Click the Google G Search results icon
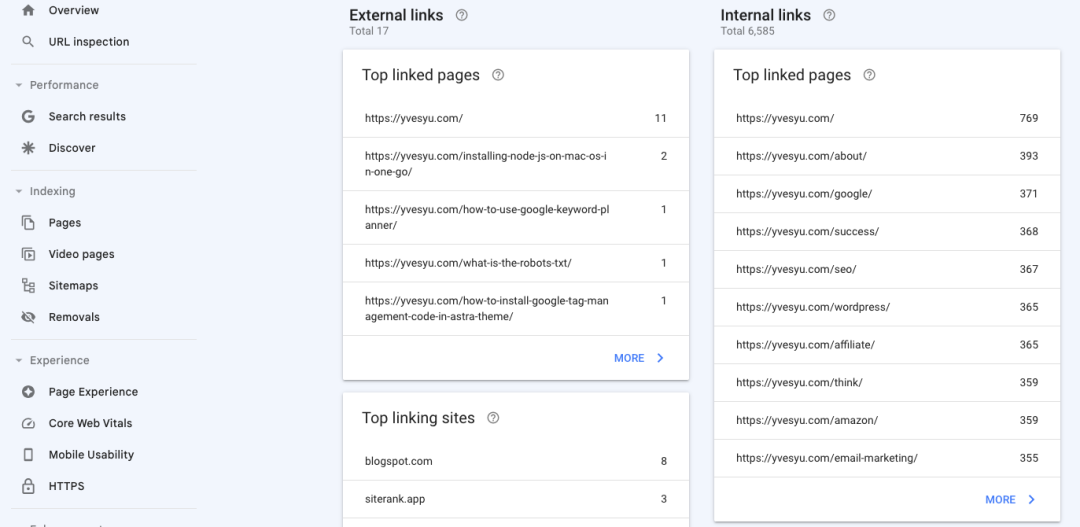The image size is (1080, 527). click(x=28, y=116)
